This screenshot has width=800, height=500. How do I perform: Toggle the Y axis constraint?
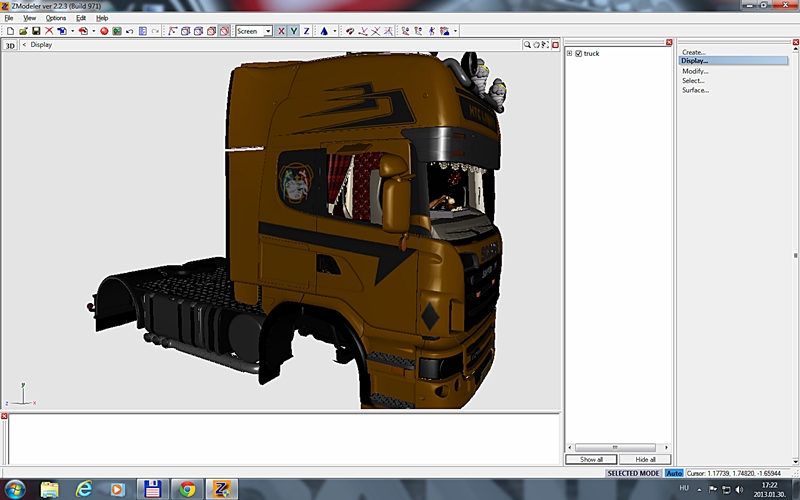coord(294,31)
